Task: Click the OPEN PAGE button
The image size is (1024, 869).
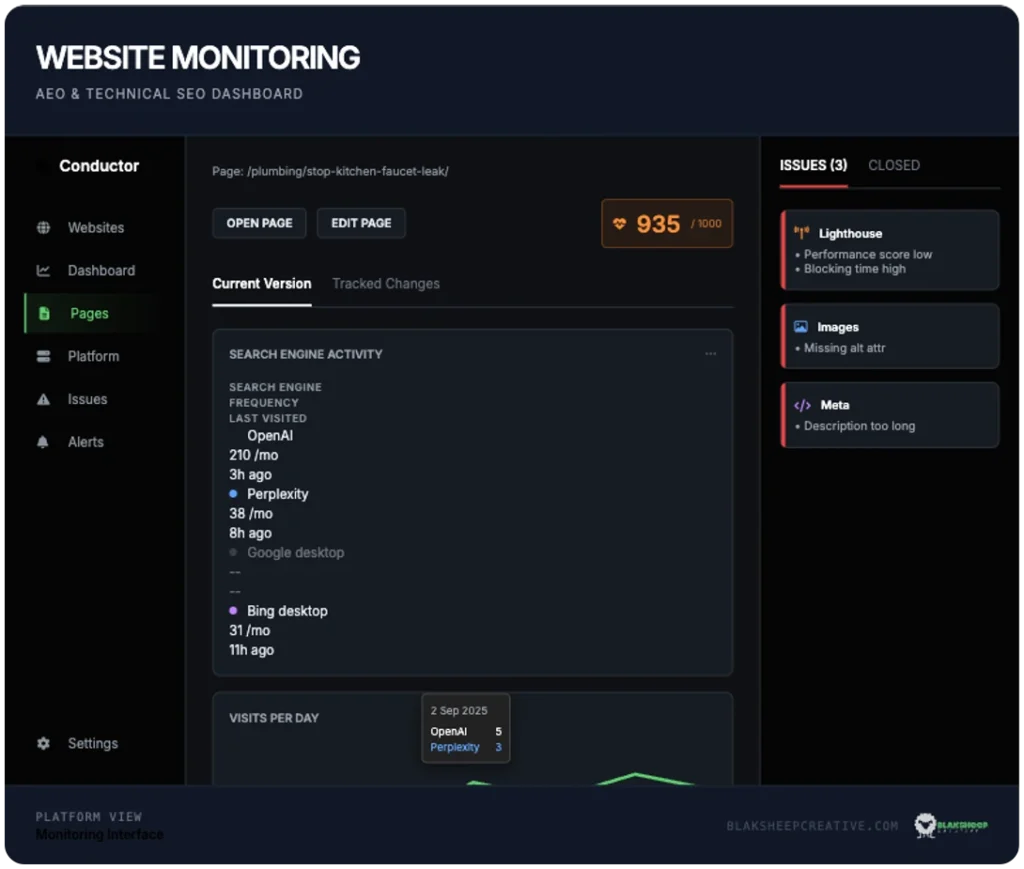Action: [x=259, y=223]
